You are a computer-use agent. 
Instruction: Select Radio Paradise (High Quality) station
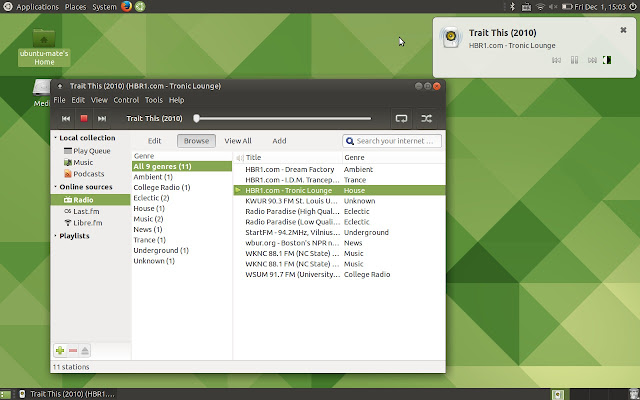pos(340,211)
